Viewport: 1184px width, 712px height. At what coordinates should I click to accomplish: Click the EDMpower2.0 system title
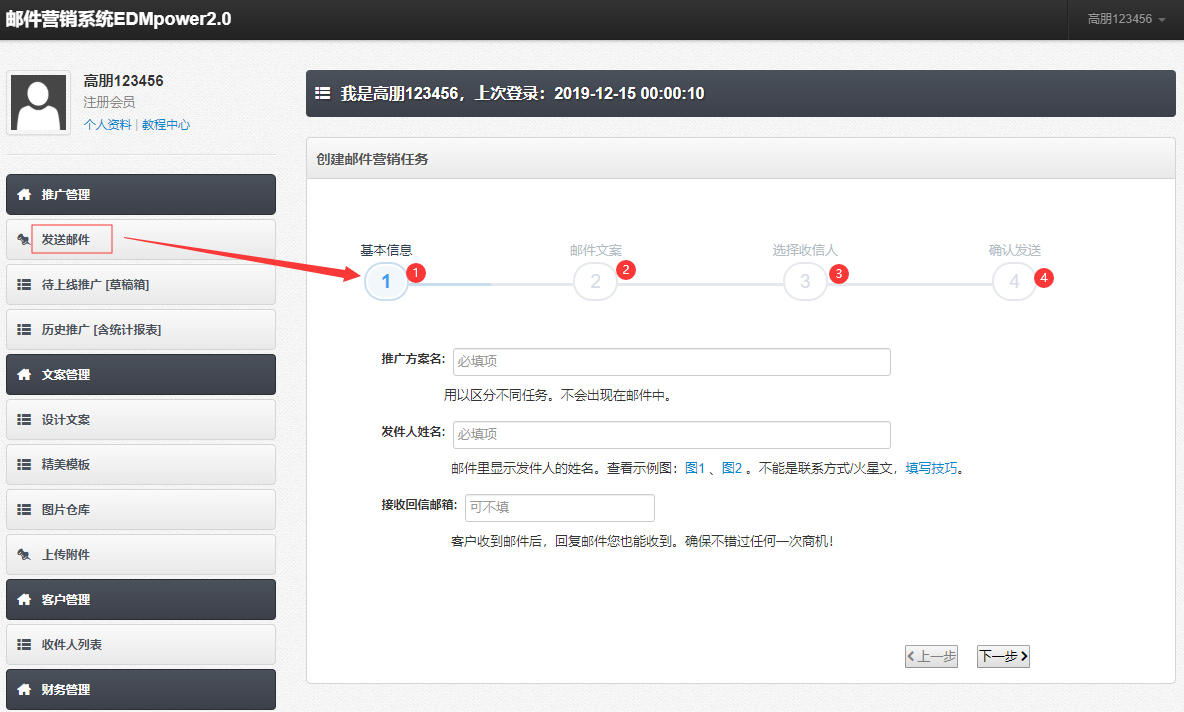tap(119, 19)
